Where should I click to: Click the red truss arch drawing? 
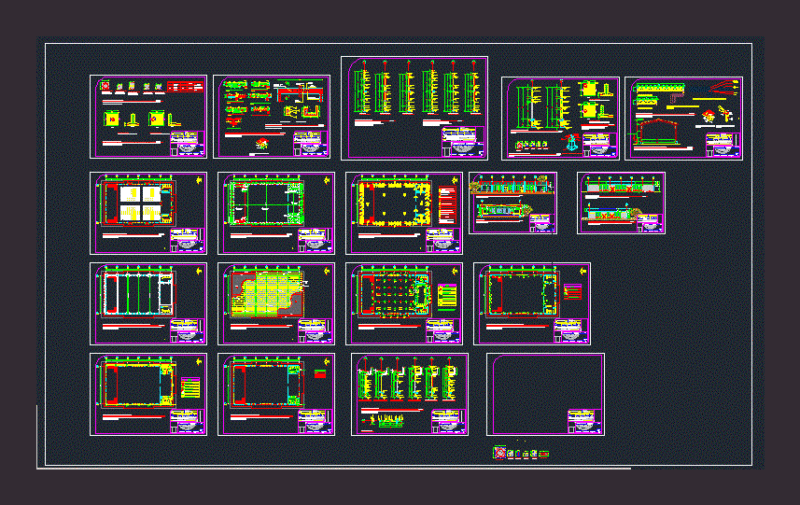[x=658, y=132]
